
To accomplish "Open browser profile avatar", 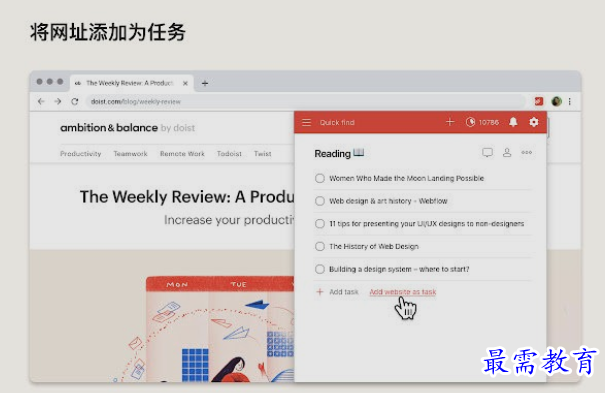I will coord(556,101).
